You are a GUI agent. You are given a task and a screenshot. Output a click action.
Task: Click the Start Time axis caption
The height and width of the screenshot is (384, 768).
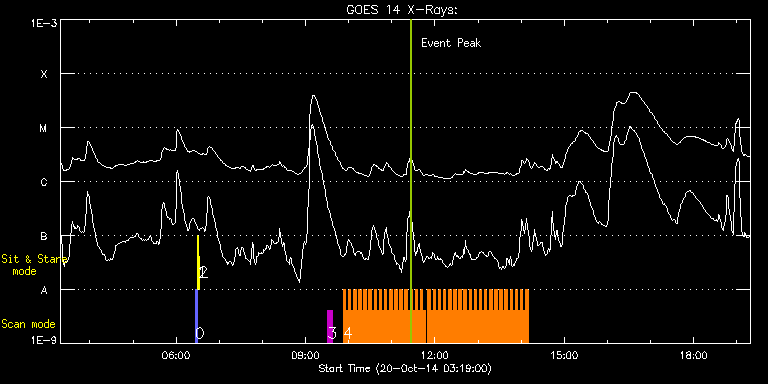(x=406, y=368)
